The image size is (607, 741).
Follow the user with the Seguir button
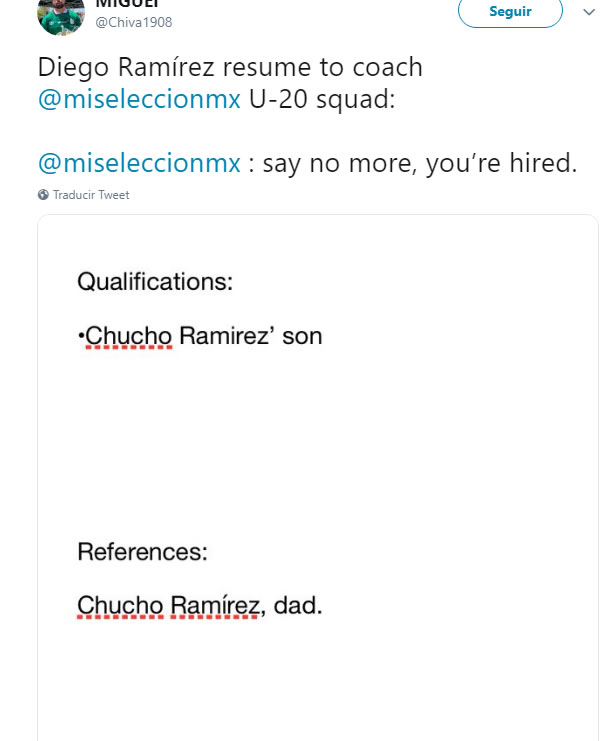[510, 11]
